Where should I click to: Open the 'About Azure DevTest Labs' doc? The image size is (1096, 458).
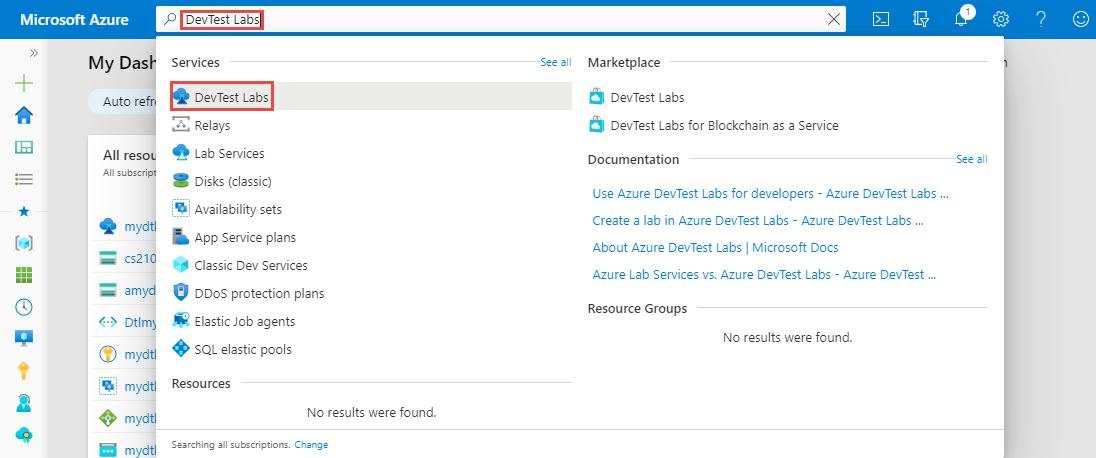715,247
